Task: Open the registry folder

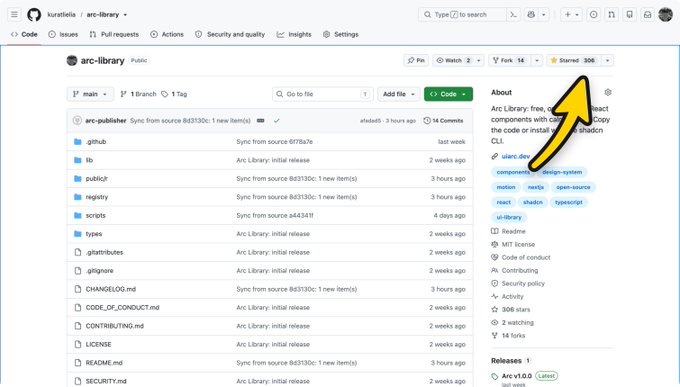Action: [97, 197]
